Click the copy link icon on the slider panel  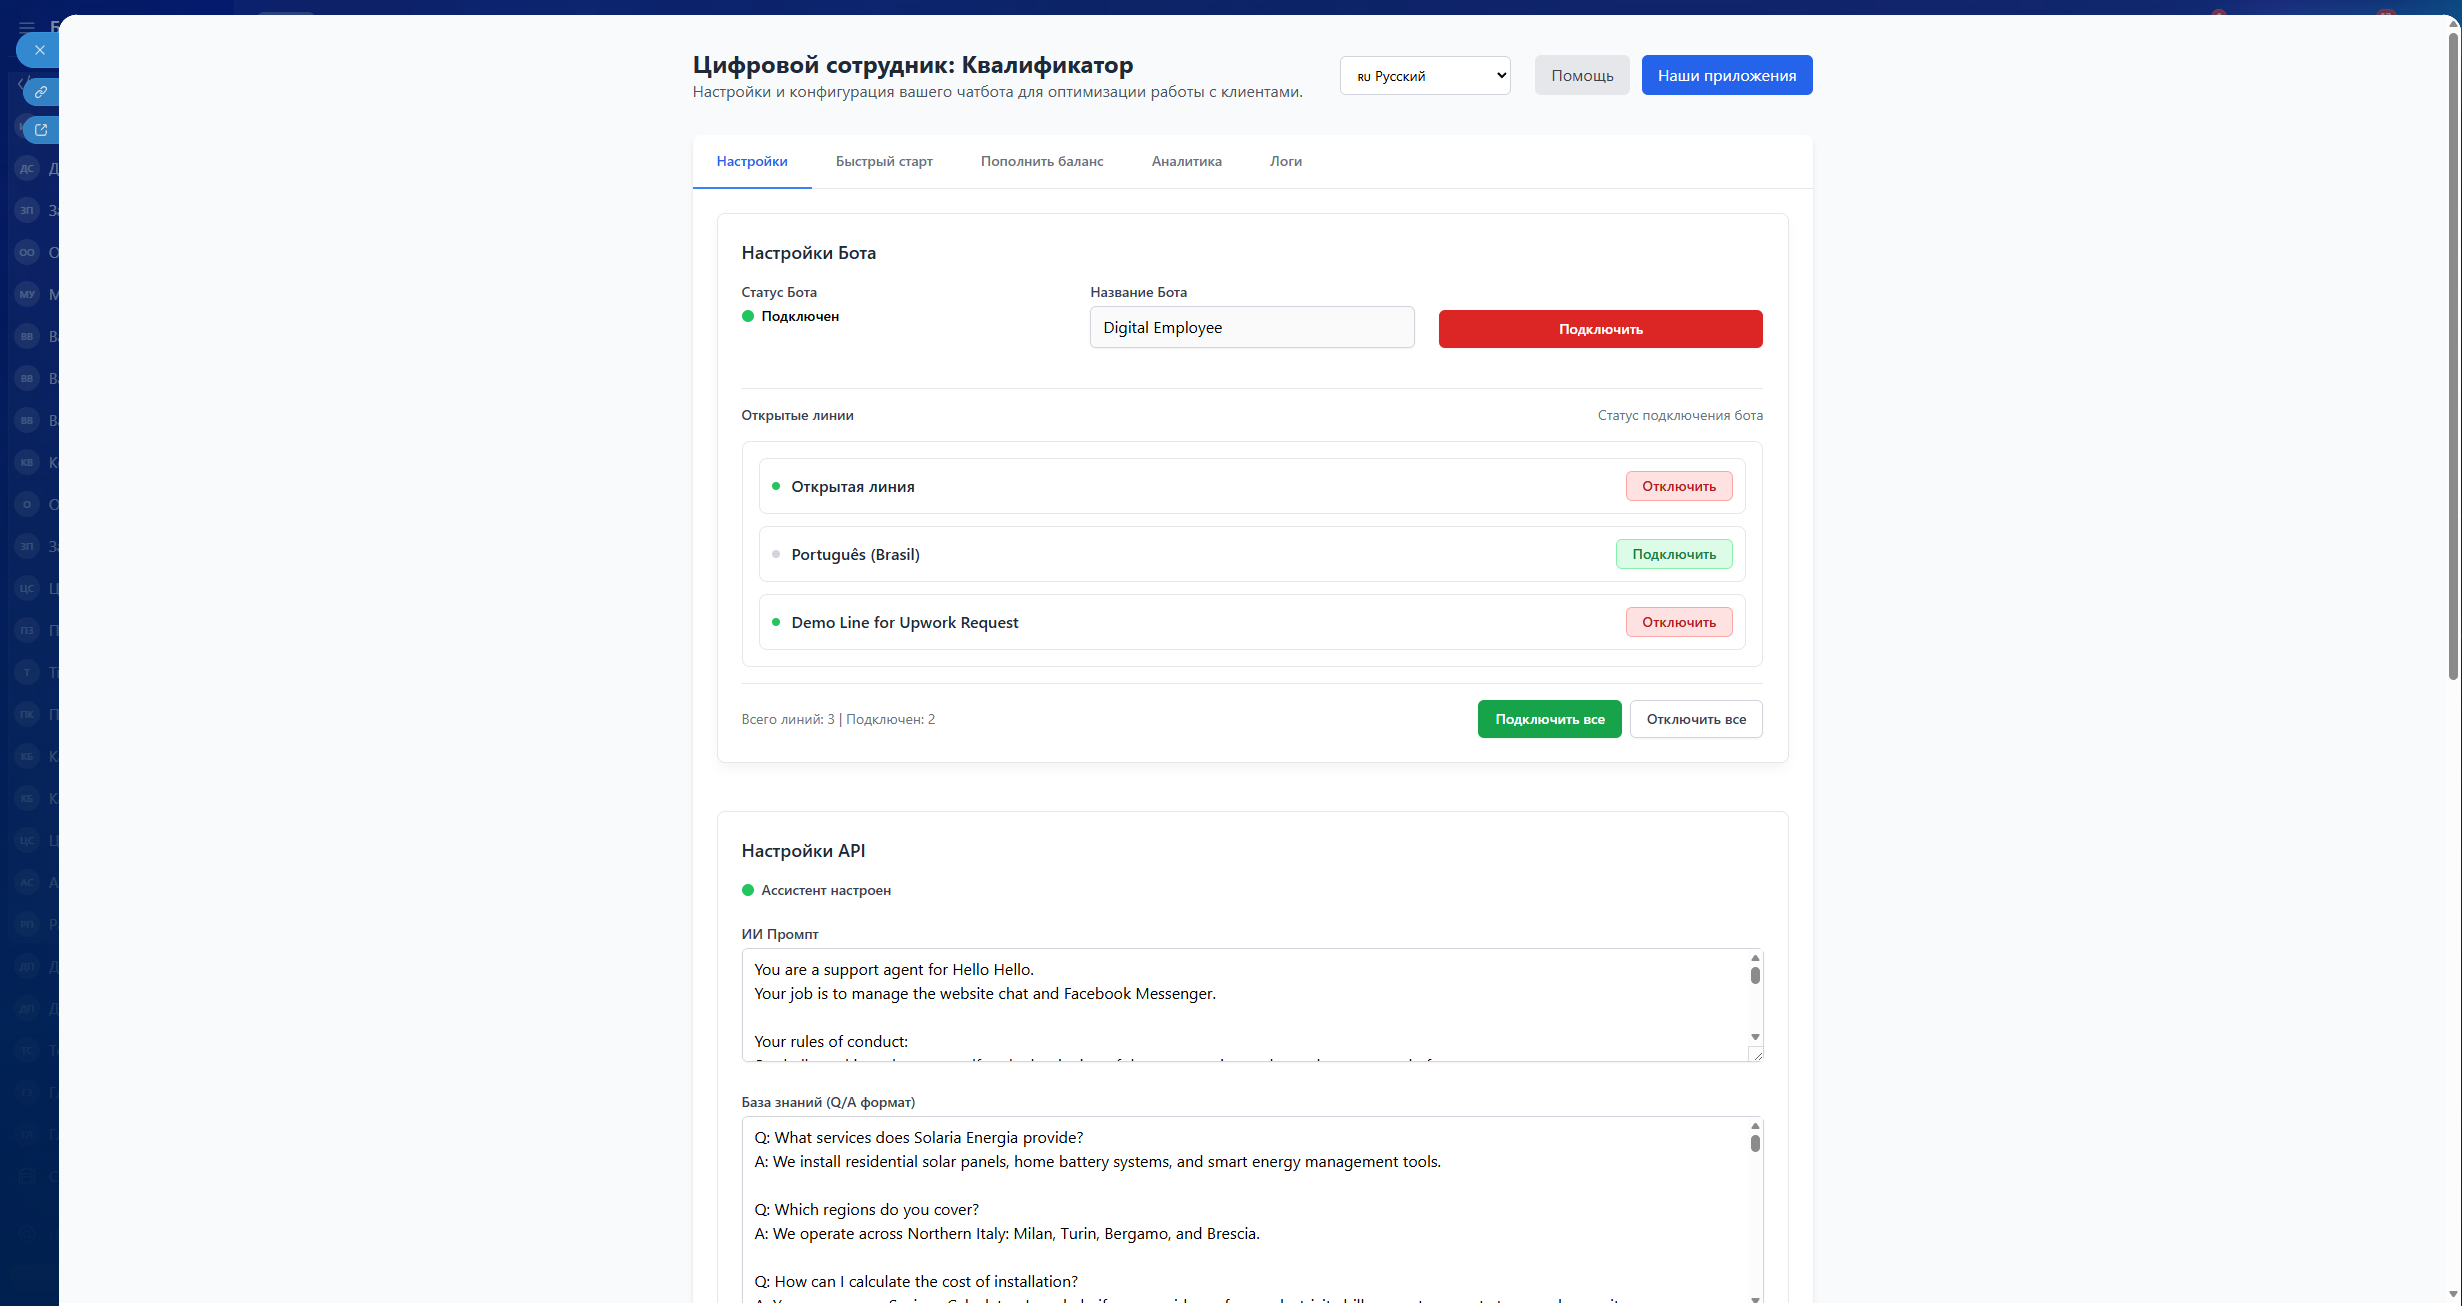coord(41,92)
